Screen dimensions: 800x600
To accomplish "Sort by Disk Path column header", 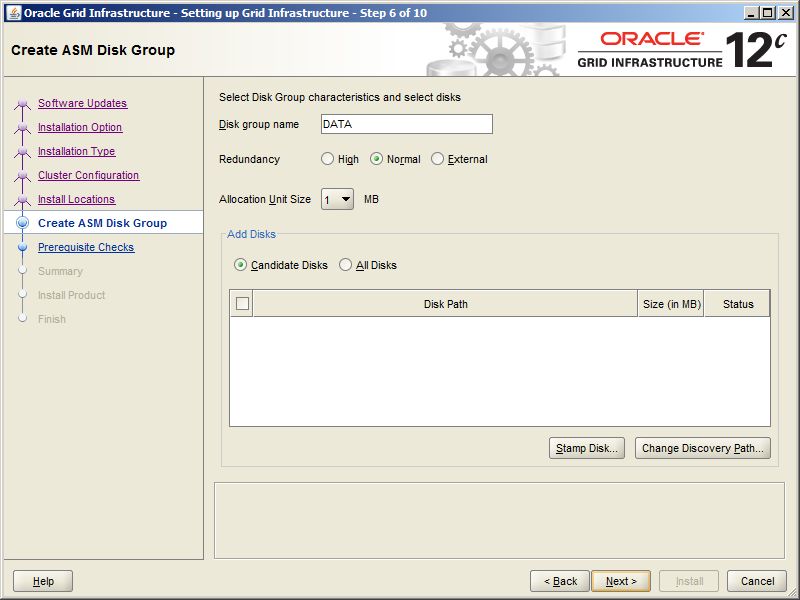I will pyautogui.click(x=445, y=304).
